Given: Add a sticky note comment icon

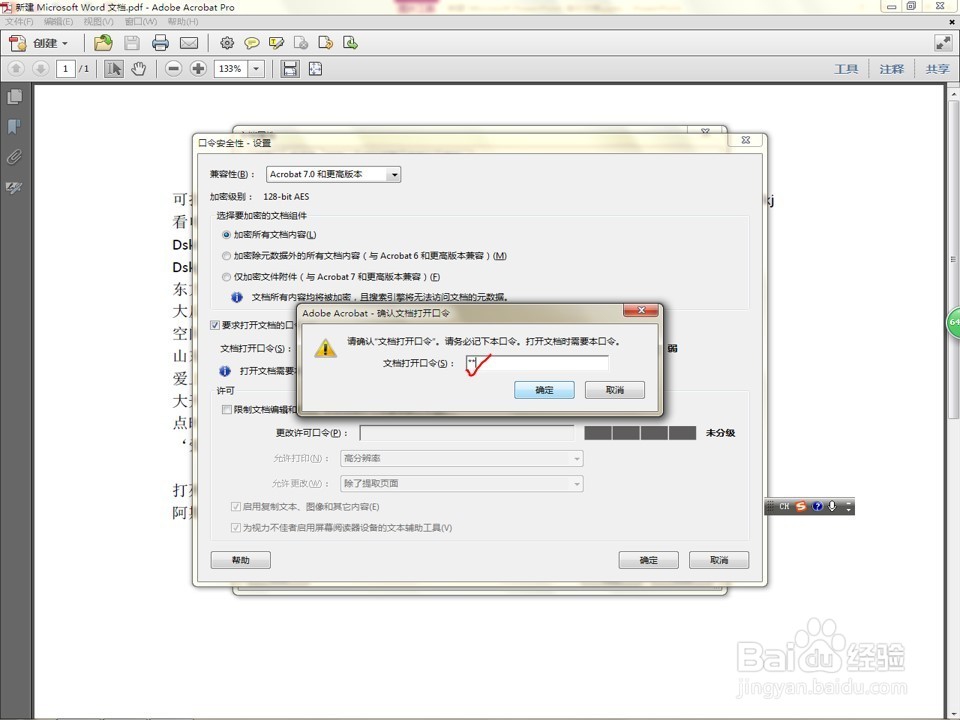Looking at the screenshot, I should pyautogui.click(x=251, y=43).
